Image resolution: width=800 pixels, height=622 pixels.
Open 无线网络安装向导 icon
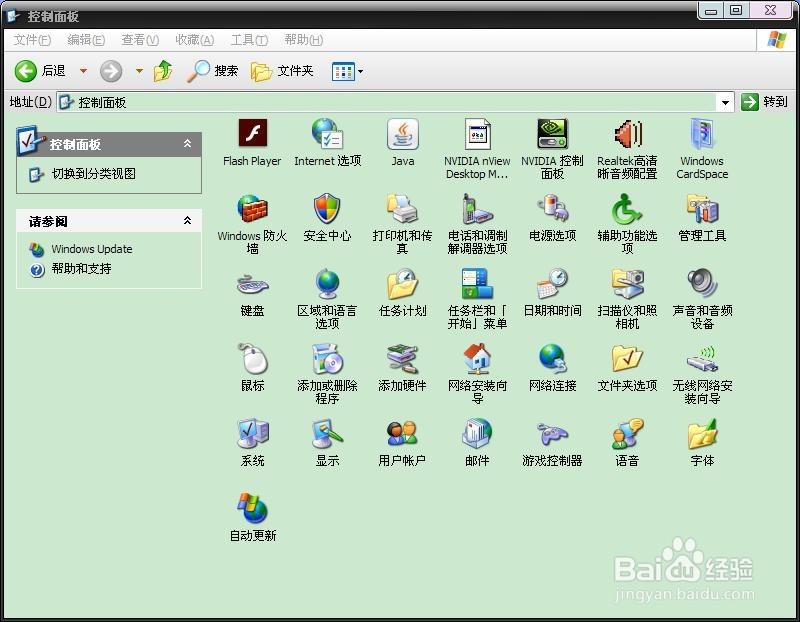pos(703,359)
